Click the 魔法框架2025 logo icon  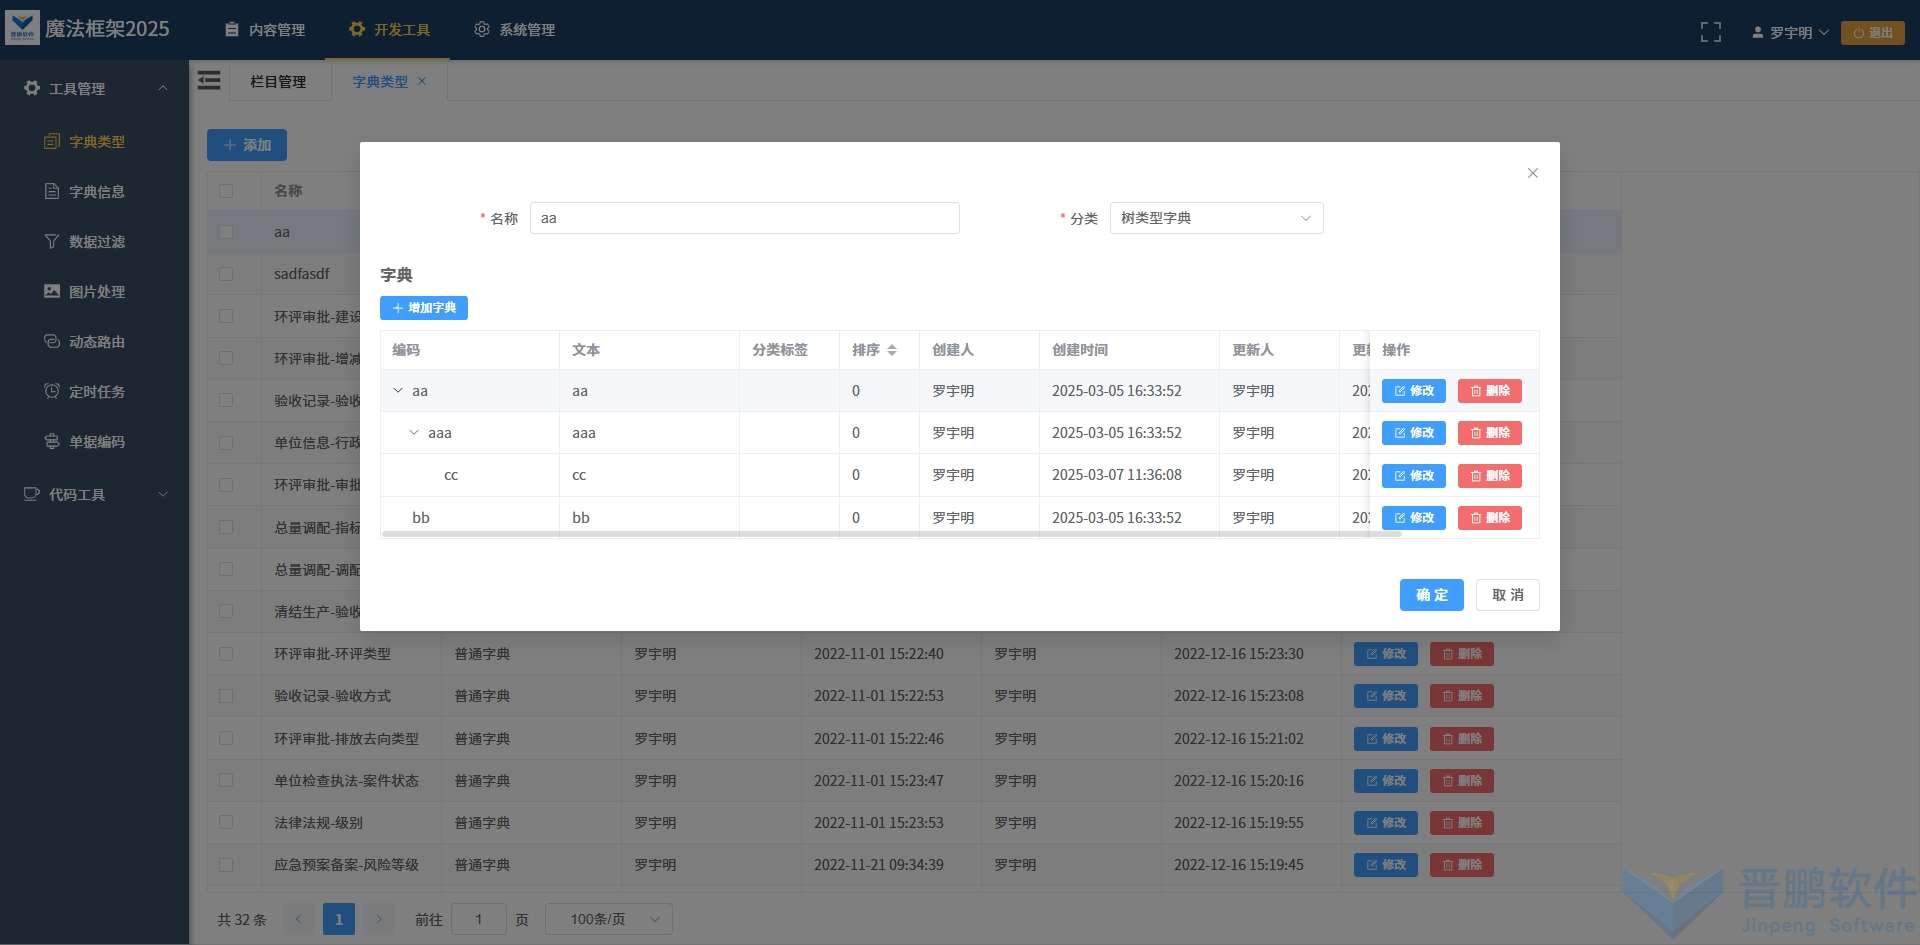point(22,28)
